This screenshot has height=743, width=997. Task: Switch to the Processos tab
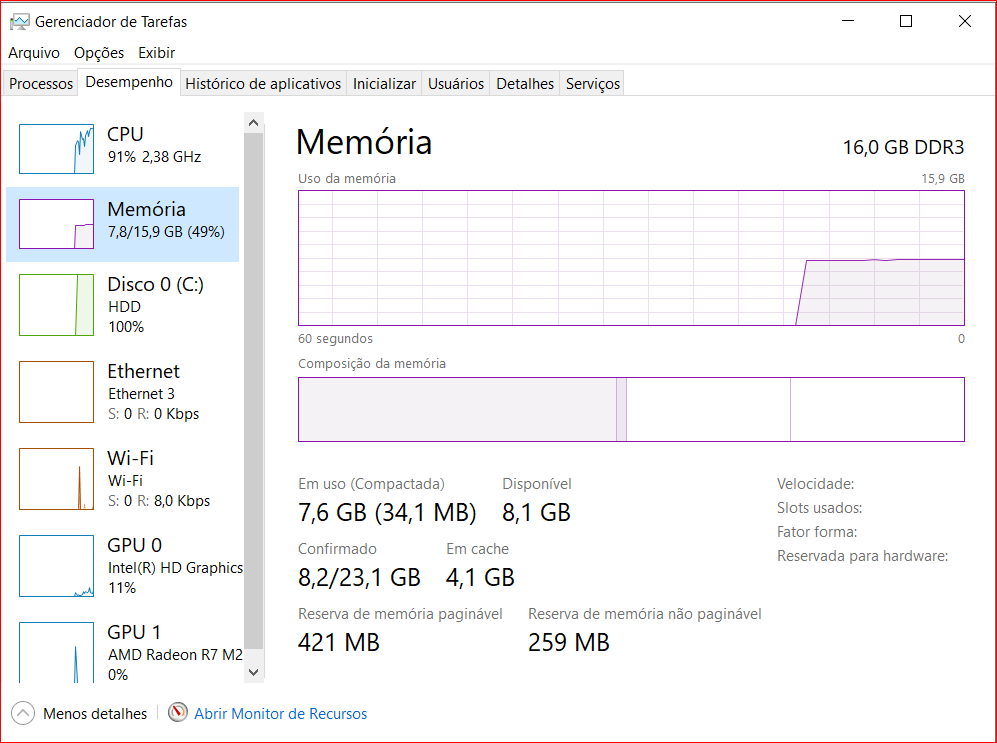(41, 84)
